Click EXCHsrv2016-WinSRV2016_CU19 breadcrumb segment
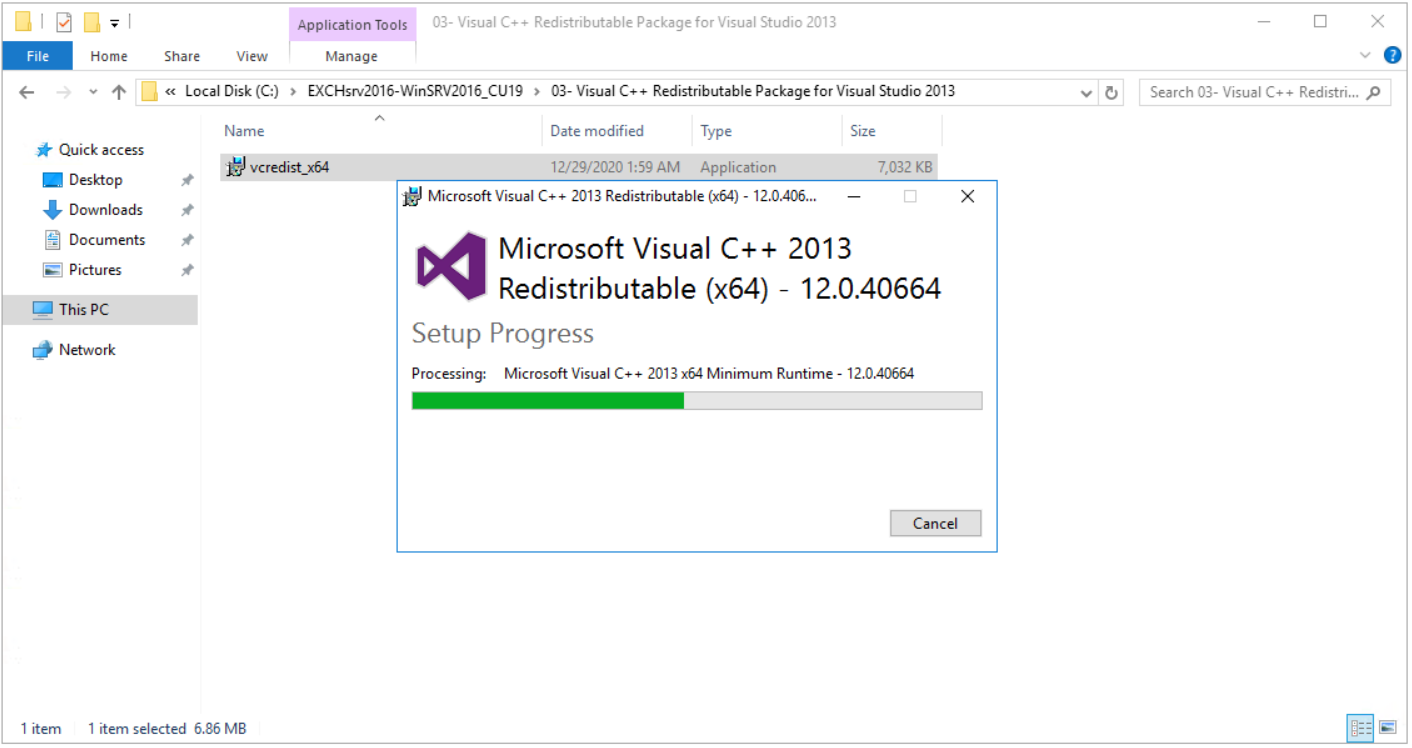Image resolution: width=1412 pixels, height=748 pixels. [x=415, y=91]
